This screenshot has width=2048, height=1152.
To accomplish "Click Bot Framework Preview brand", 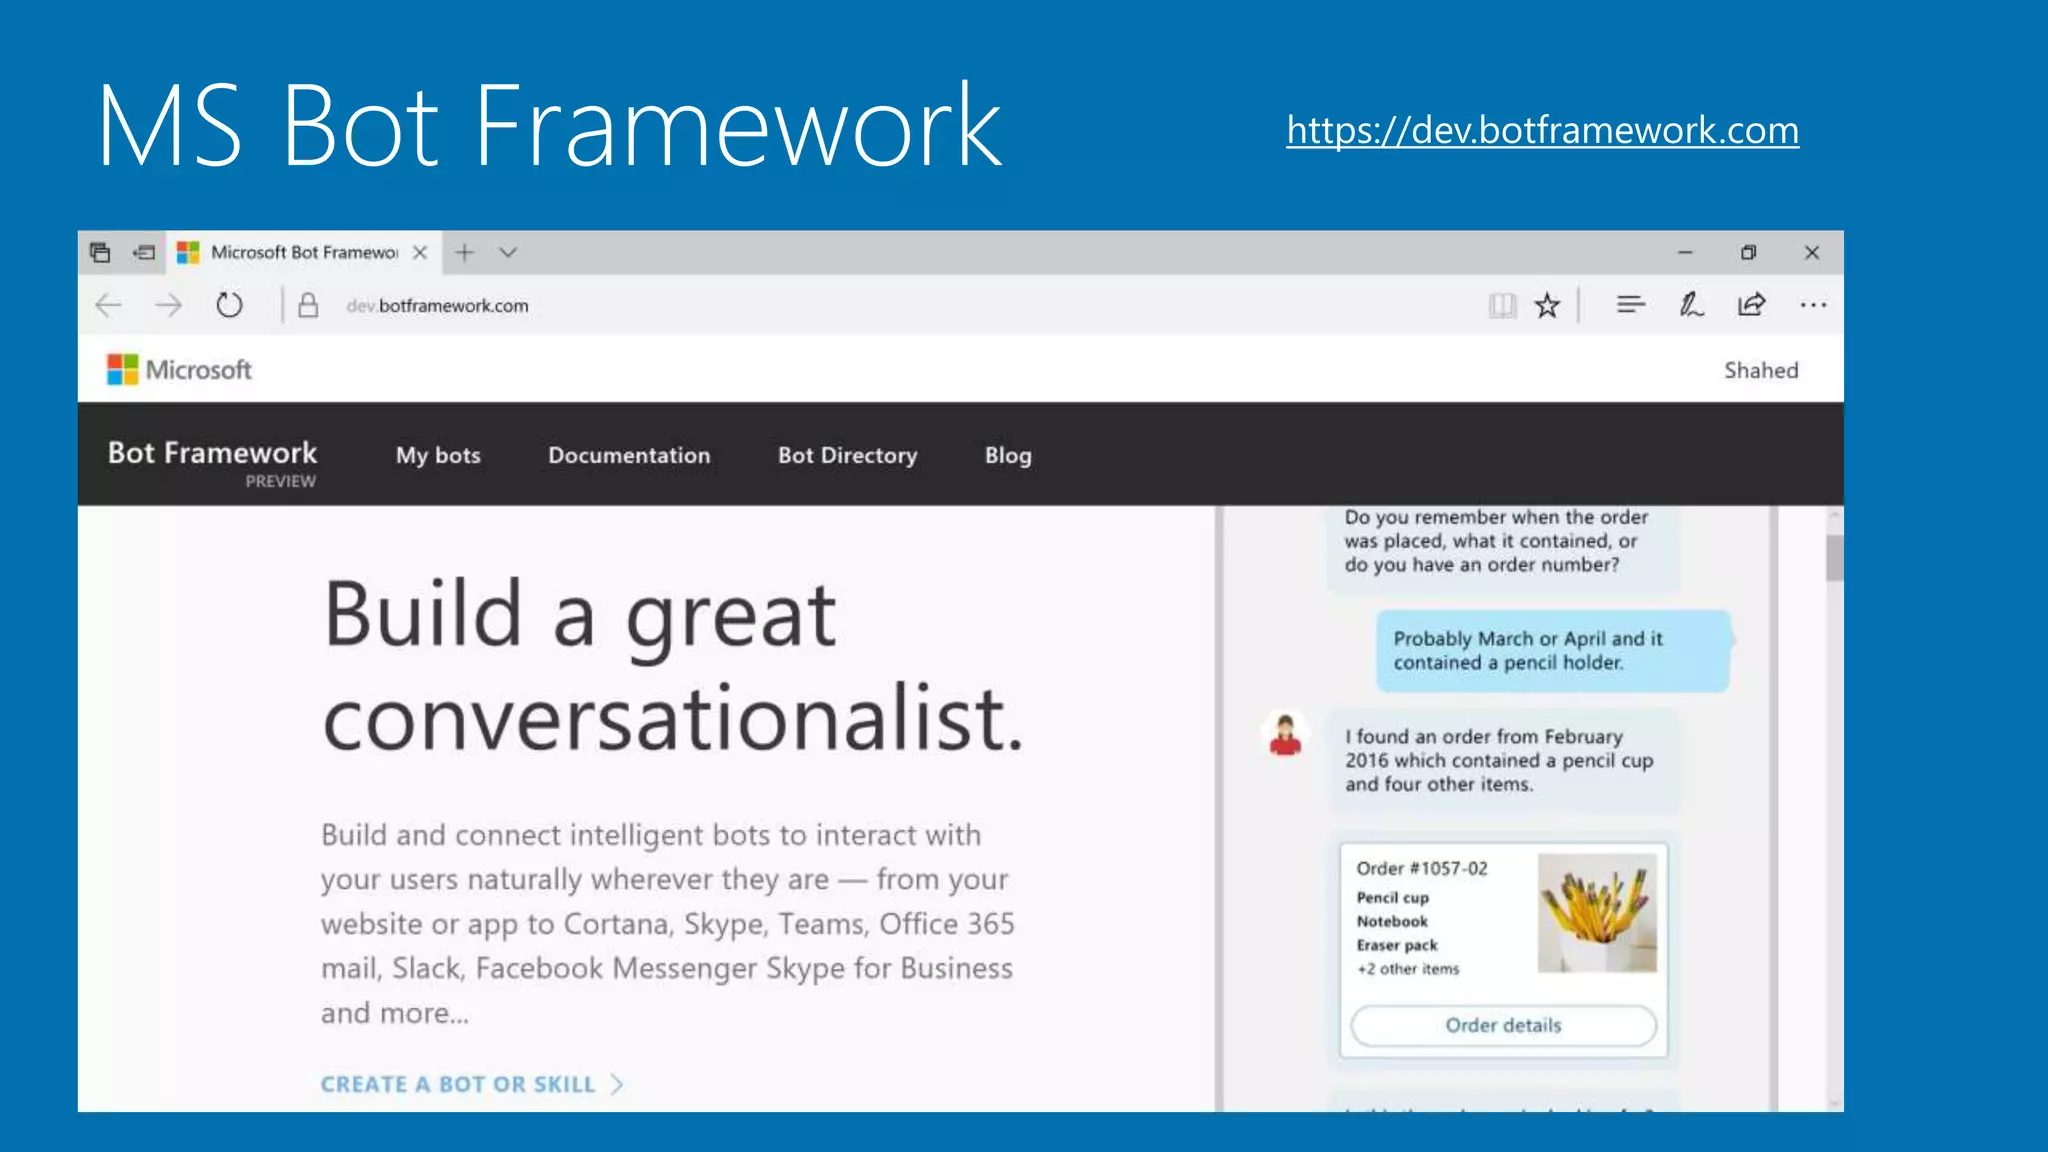I will pos(212,463).
